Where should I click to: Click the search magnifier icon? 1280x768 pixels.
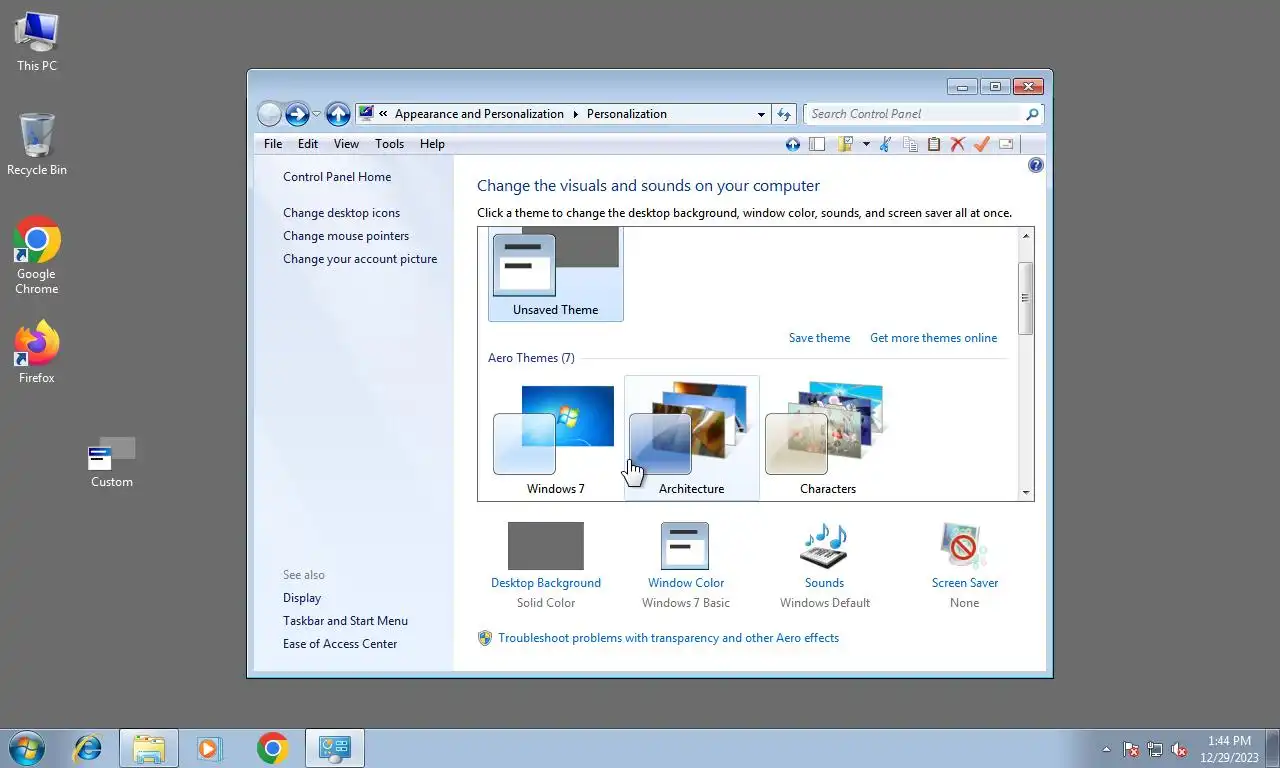[x=1033, y=113]
